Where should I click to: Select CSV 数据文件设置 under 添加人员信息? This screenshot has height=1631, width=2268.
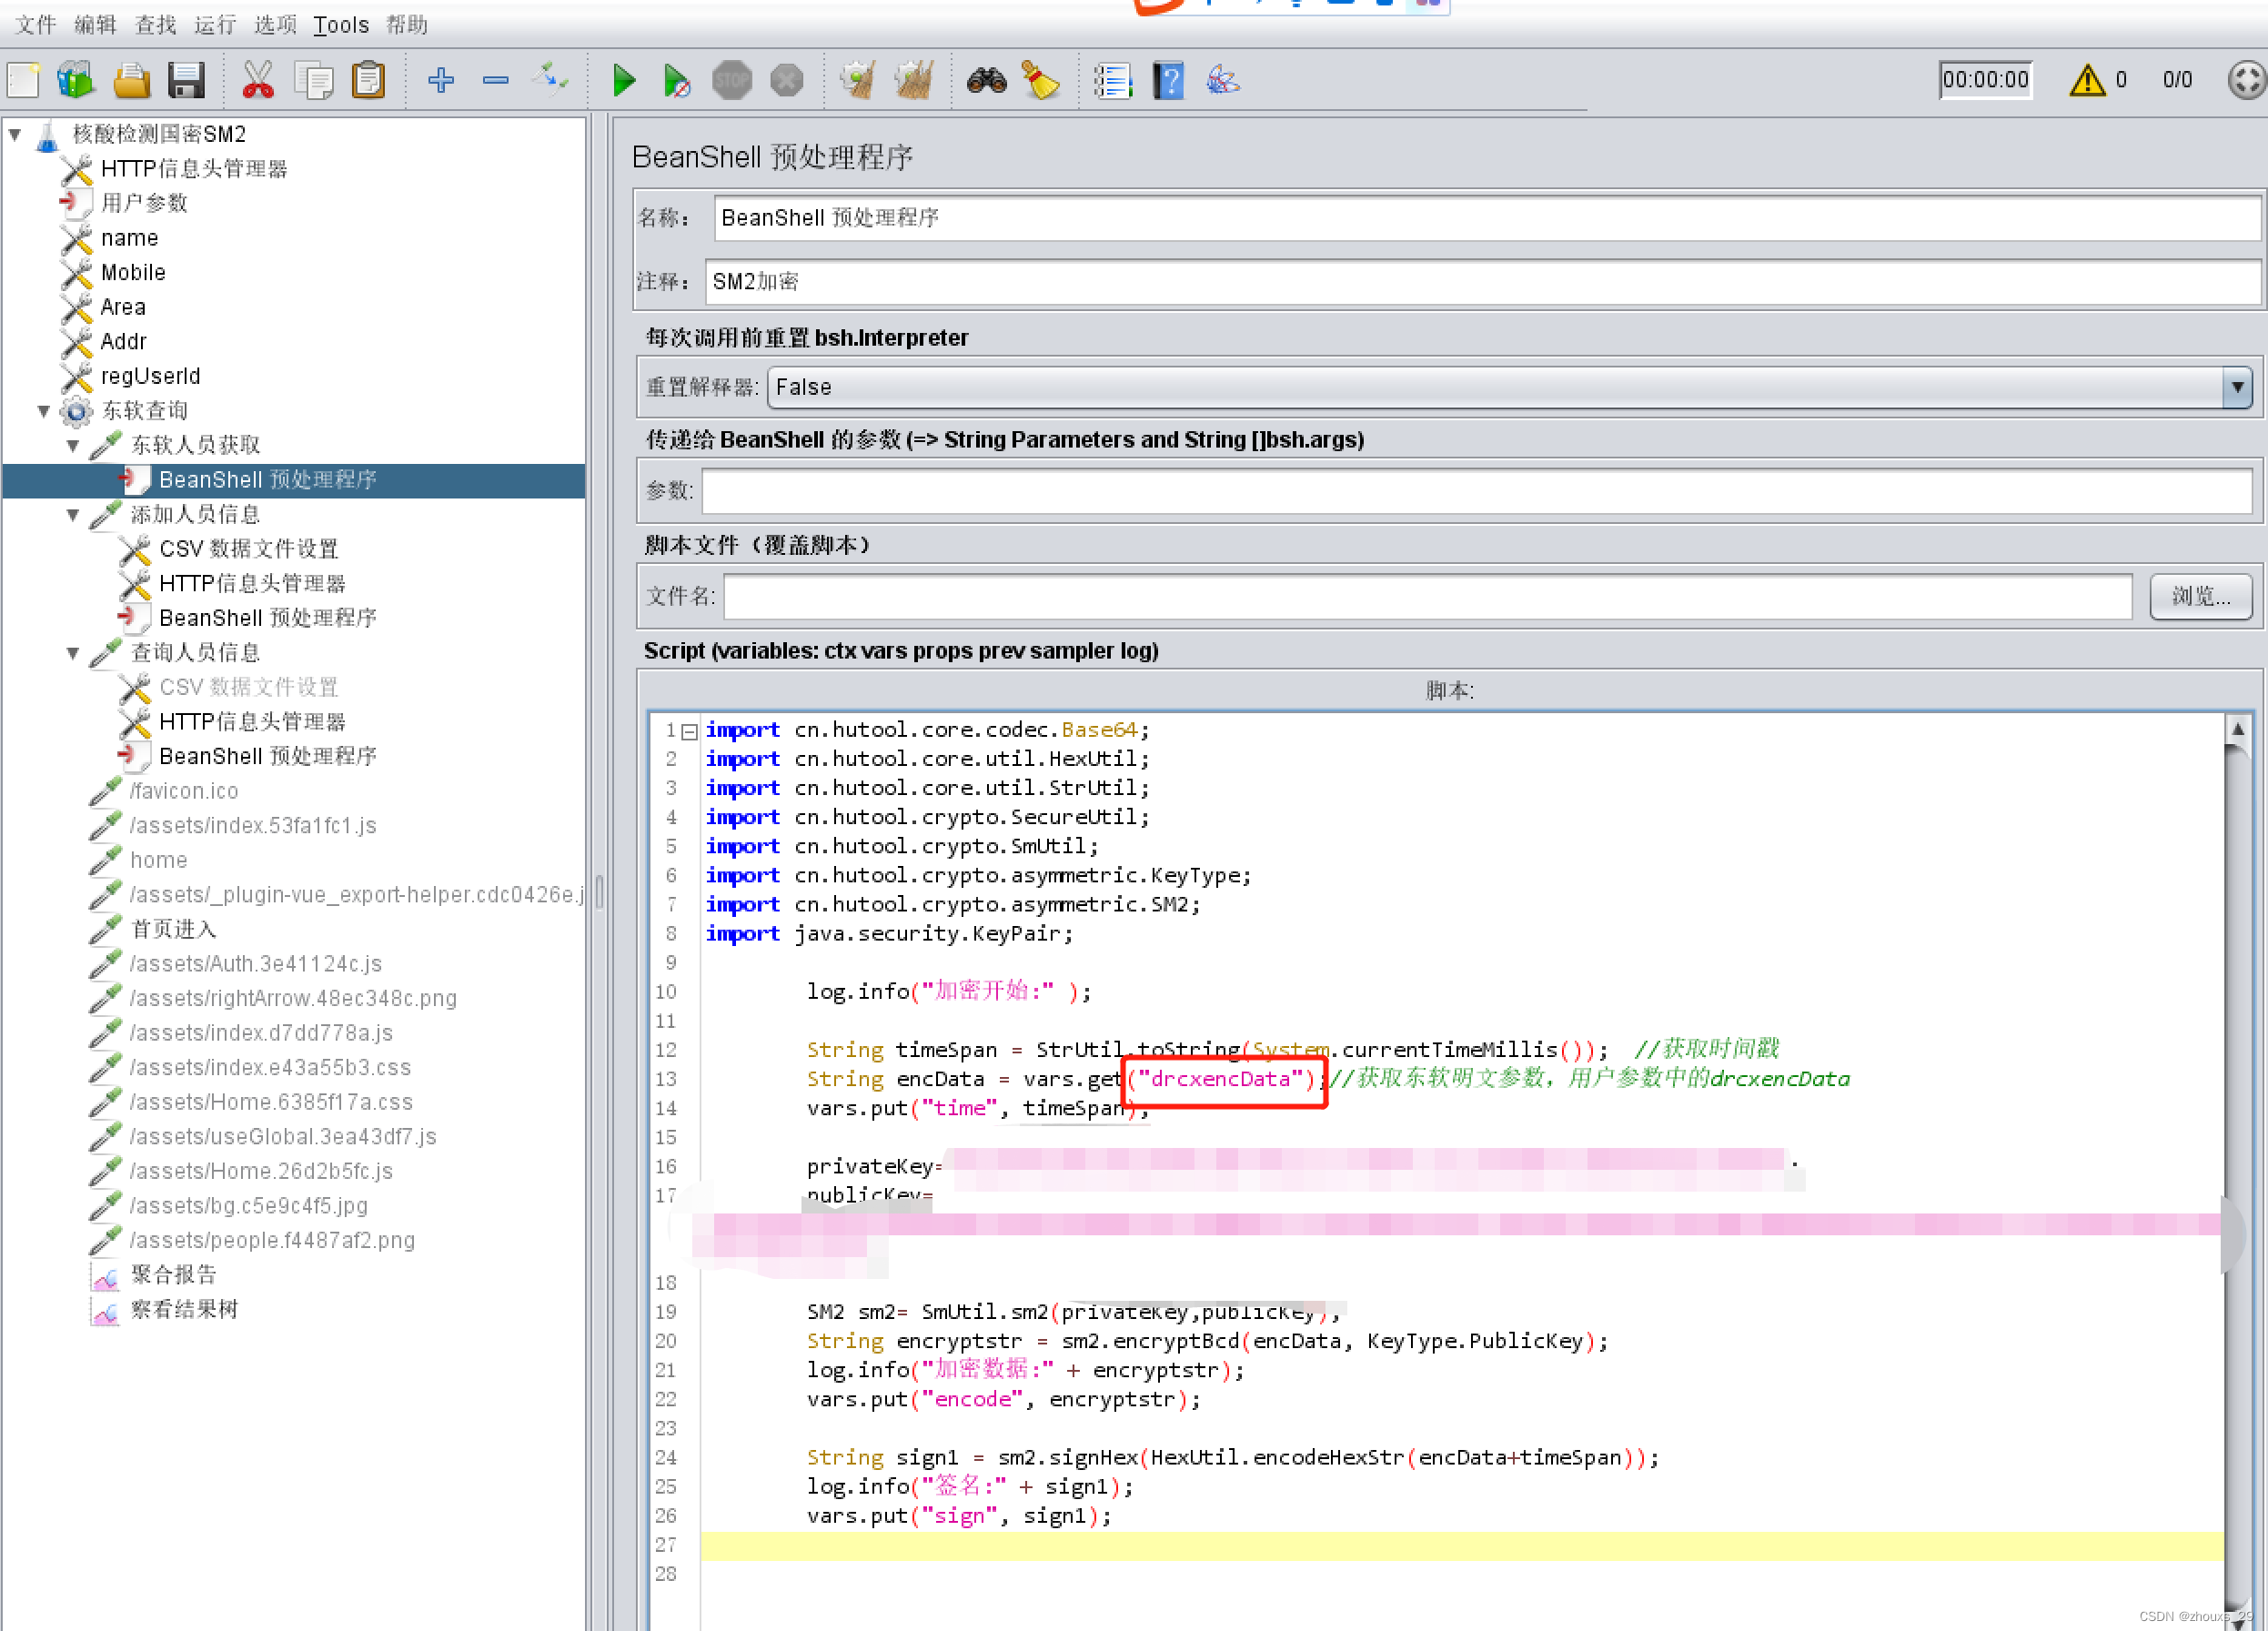click(x=249, y=549)
